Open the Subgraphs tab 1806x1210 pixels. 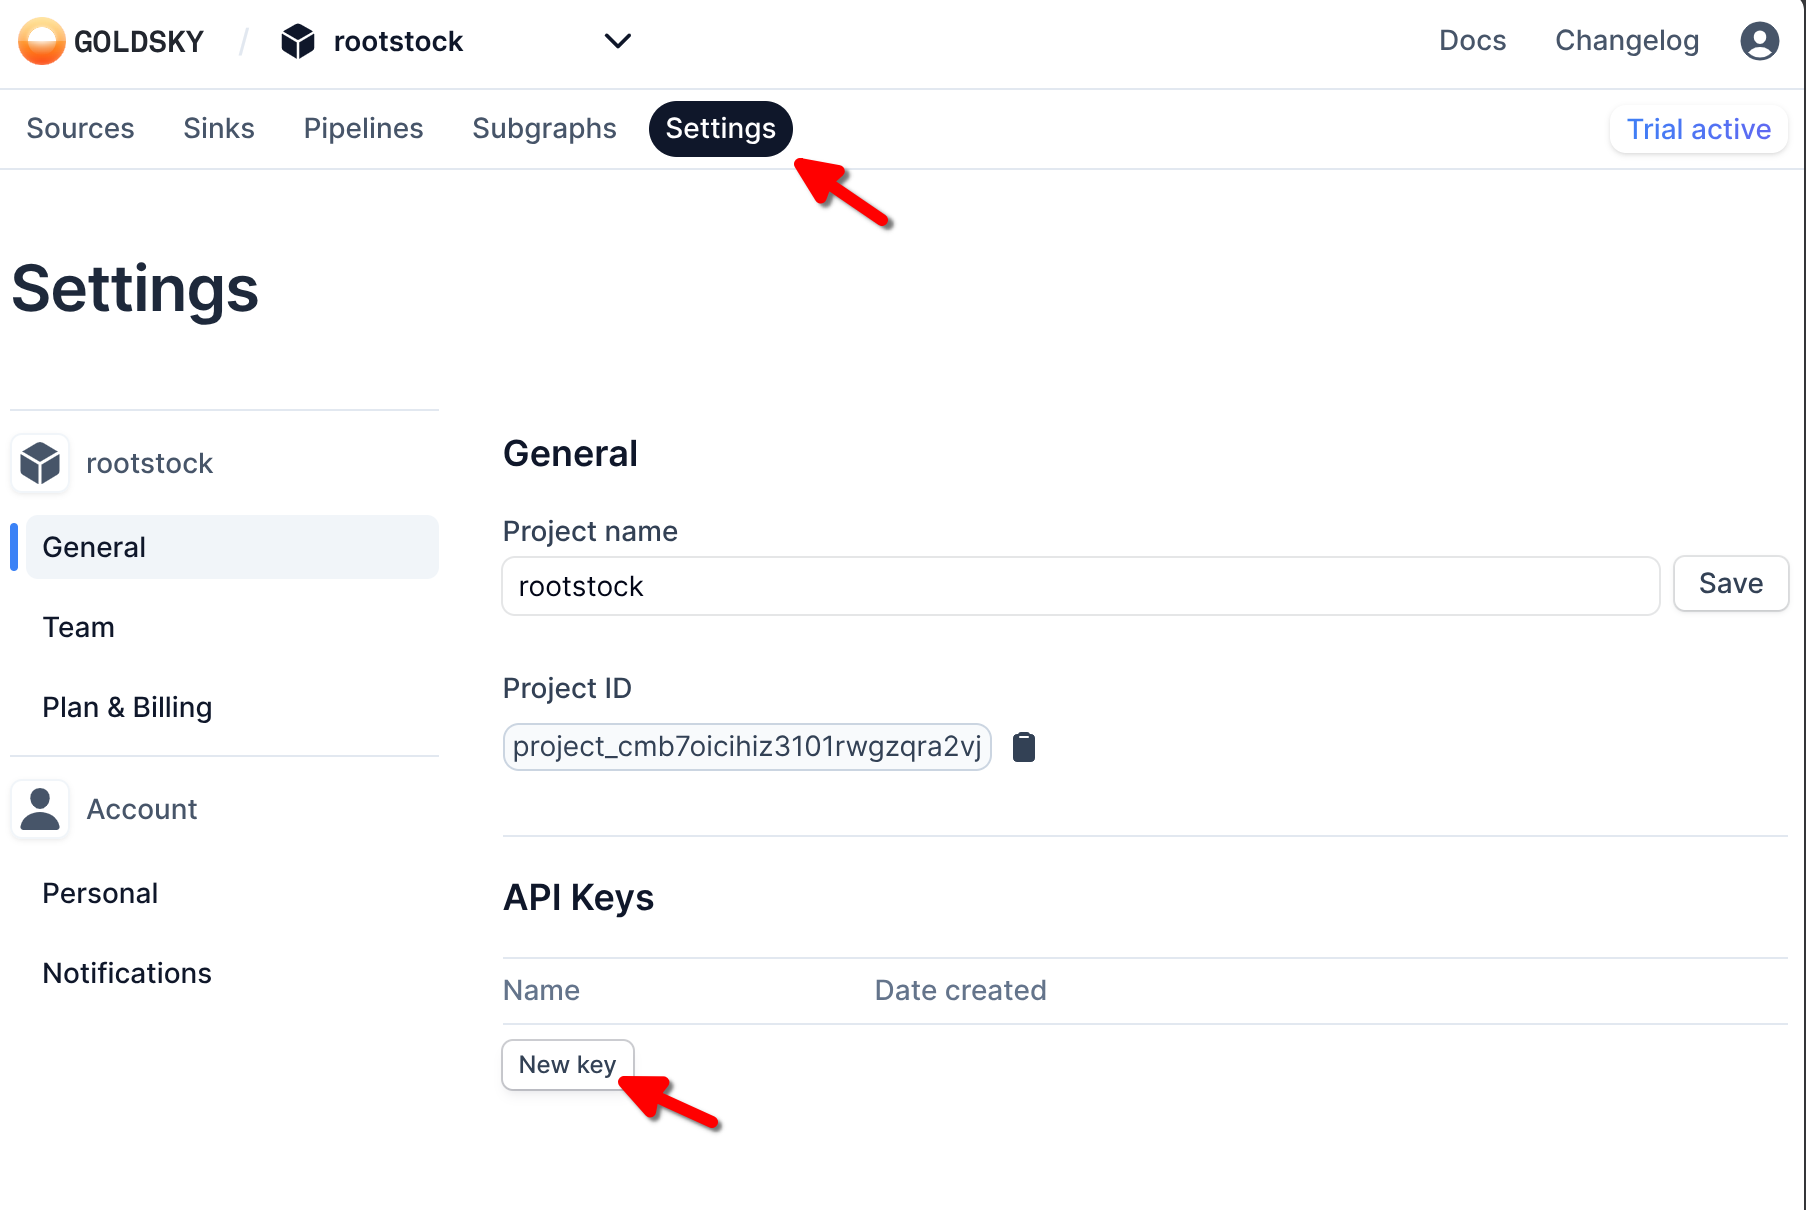pos(543,128)
